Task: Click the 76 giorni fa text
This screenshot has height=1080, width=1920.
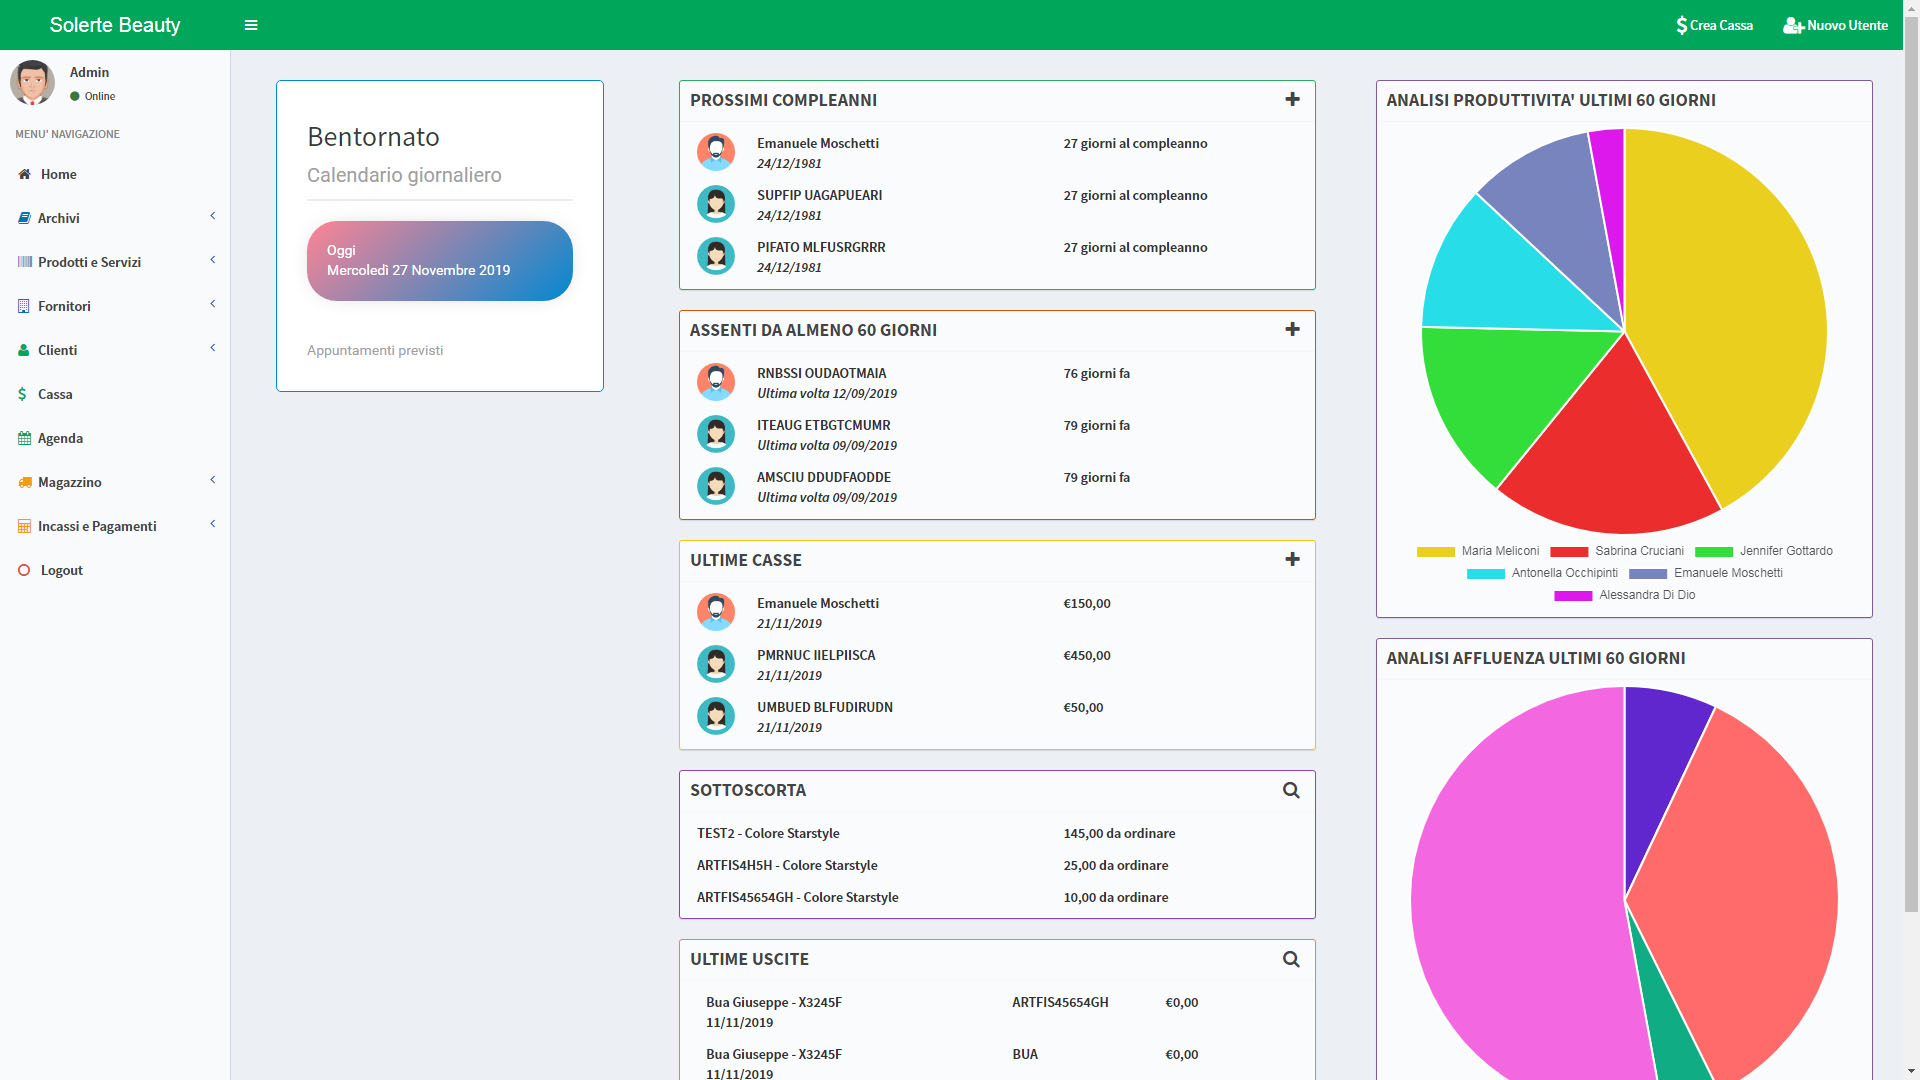Action: click(x=1097, y=373)
